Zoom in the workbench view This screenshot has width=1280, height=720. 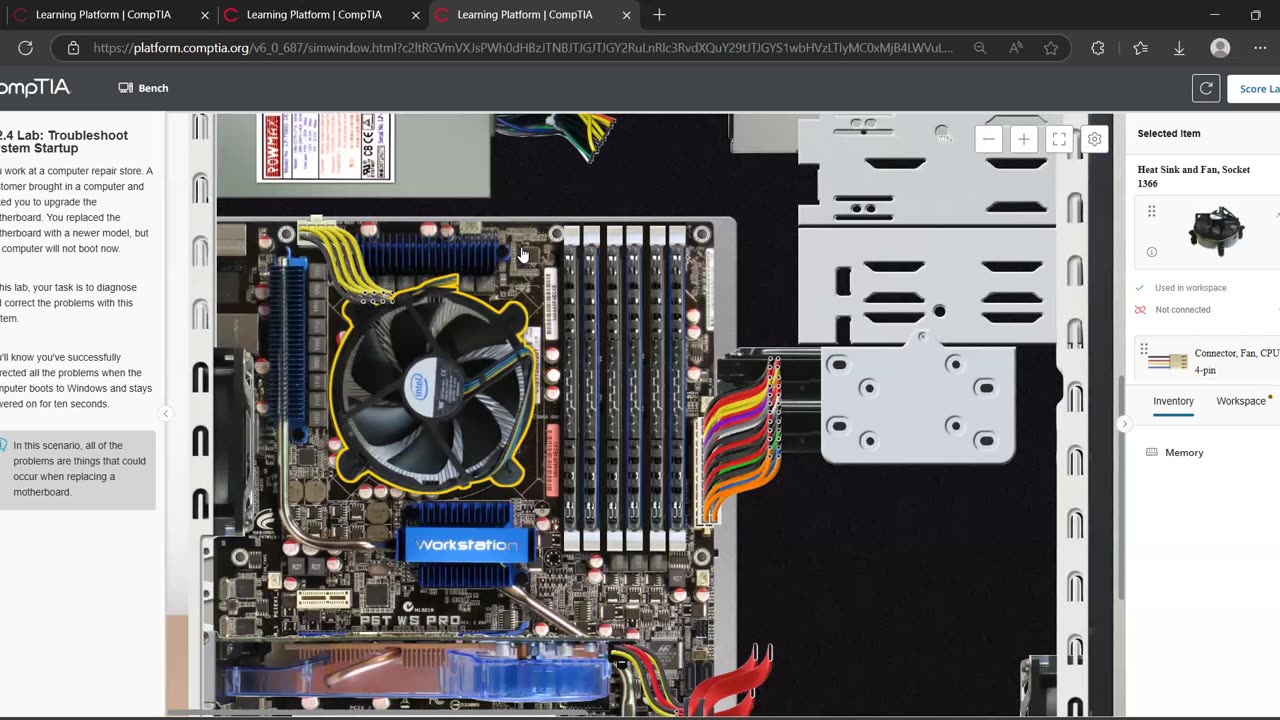click(x=1023, y=140)
